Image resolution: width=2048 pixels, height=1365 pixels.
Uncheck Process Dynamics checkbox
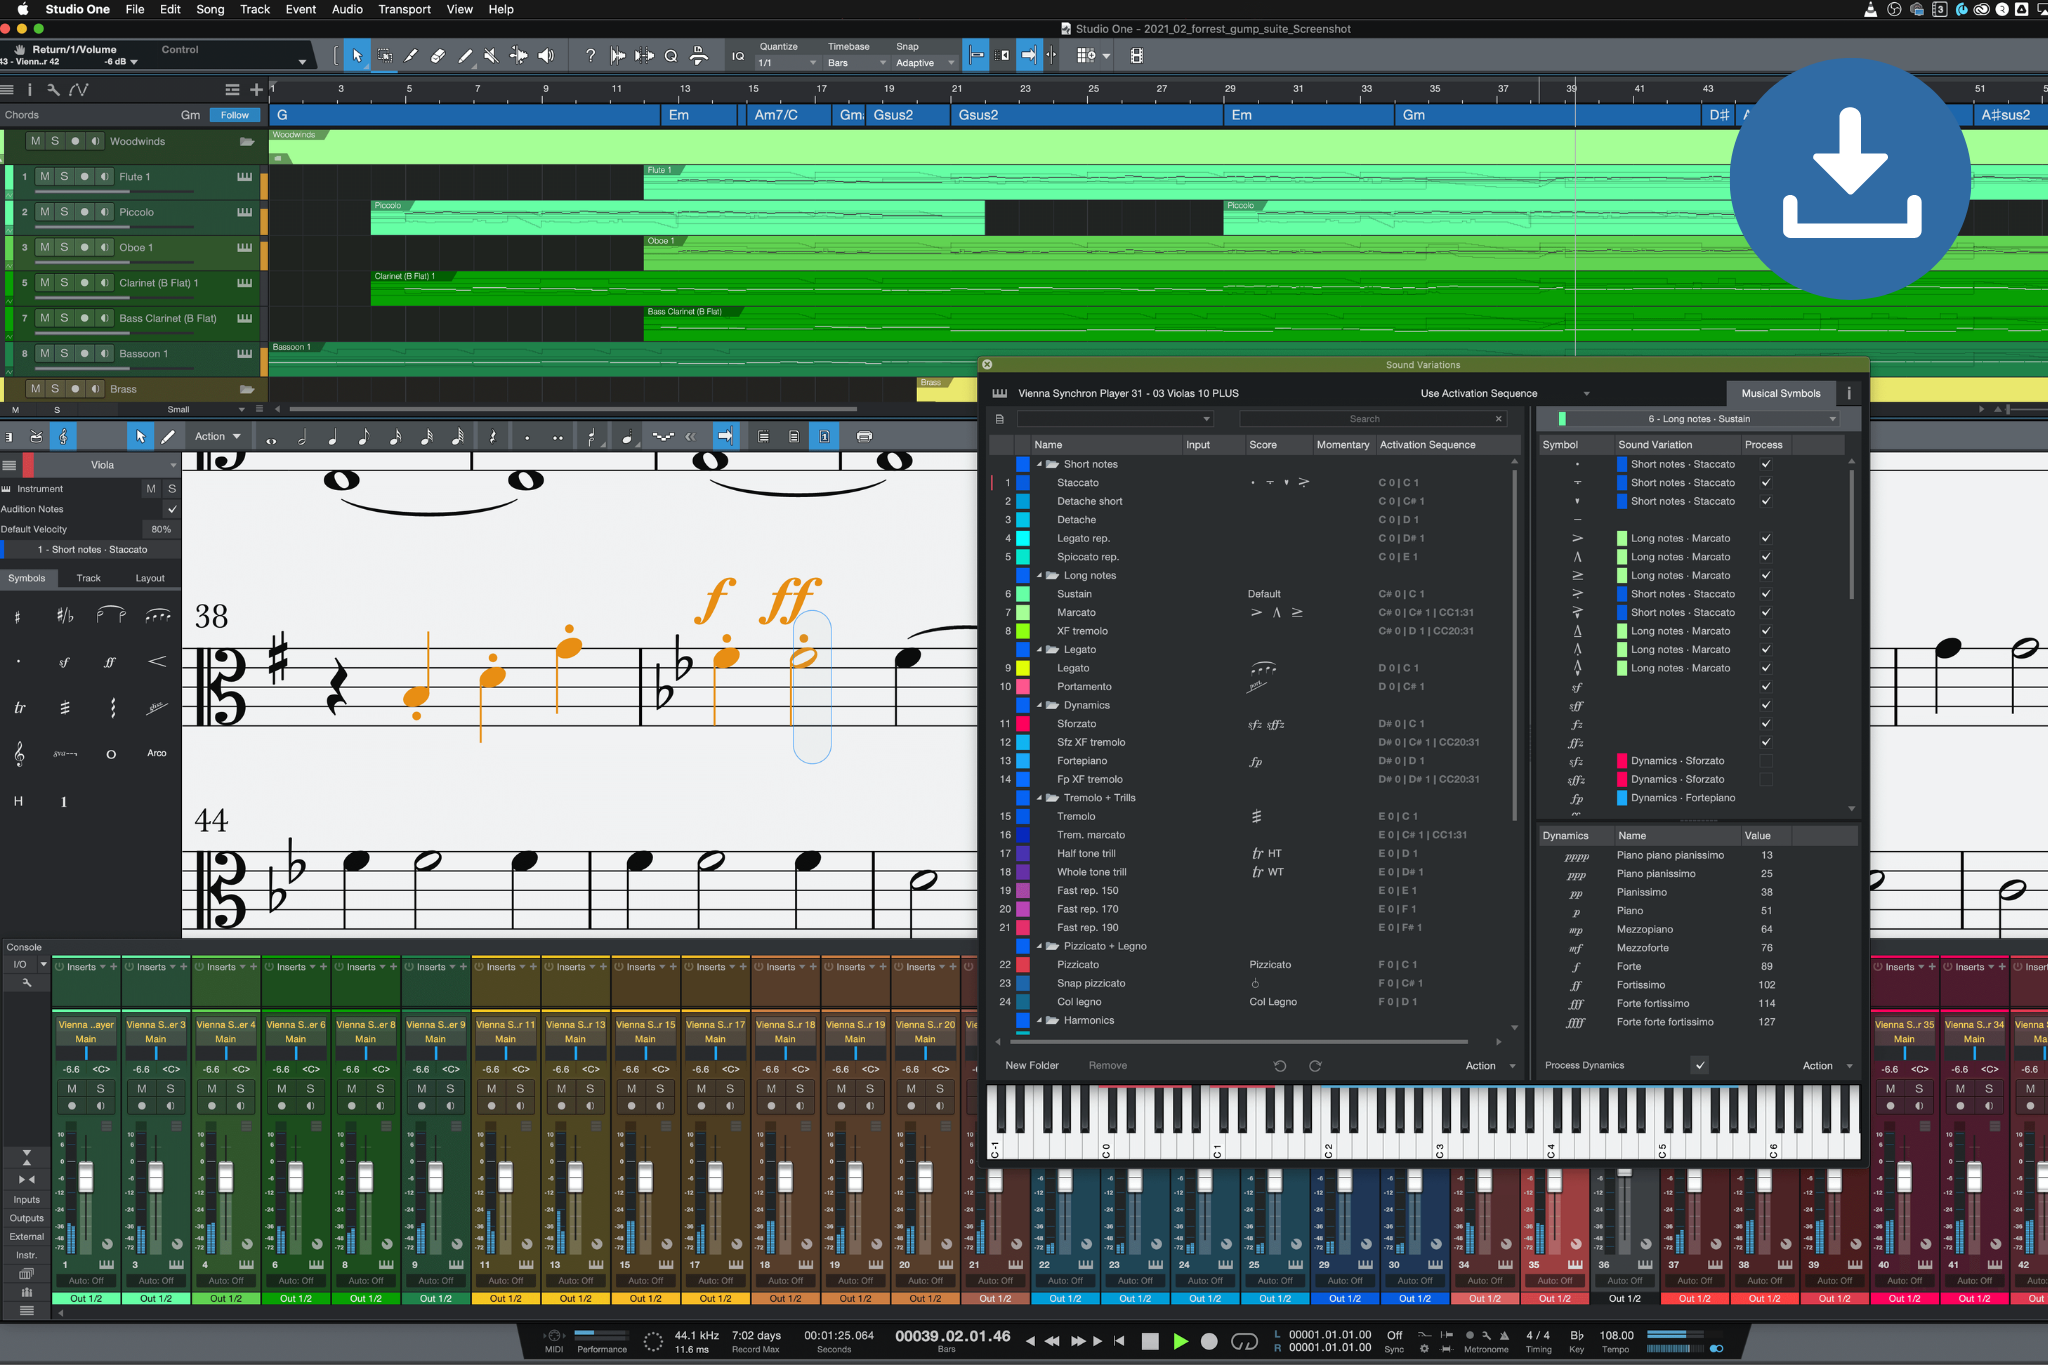[1700, 1065]
